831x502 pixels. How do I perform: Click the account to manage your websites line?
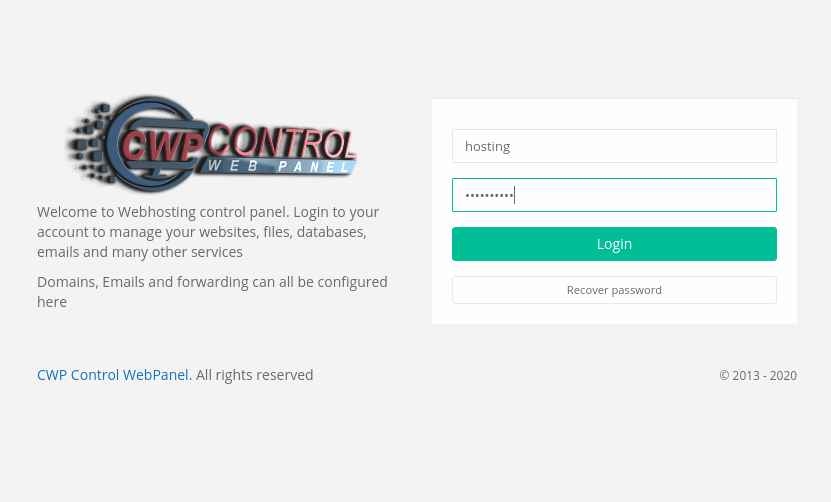tap(202, 232)
